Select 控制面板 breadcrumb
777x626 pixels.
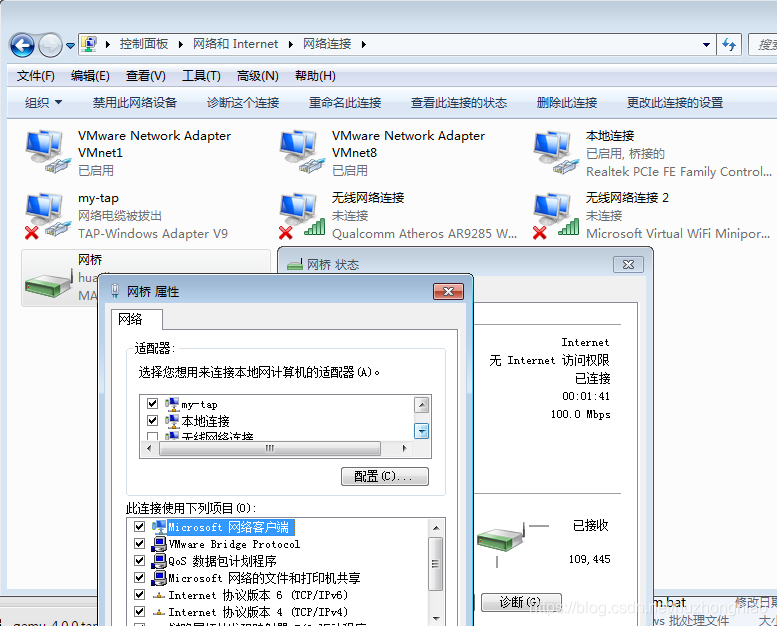pos(144,44)
